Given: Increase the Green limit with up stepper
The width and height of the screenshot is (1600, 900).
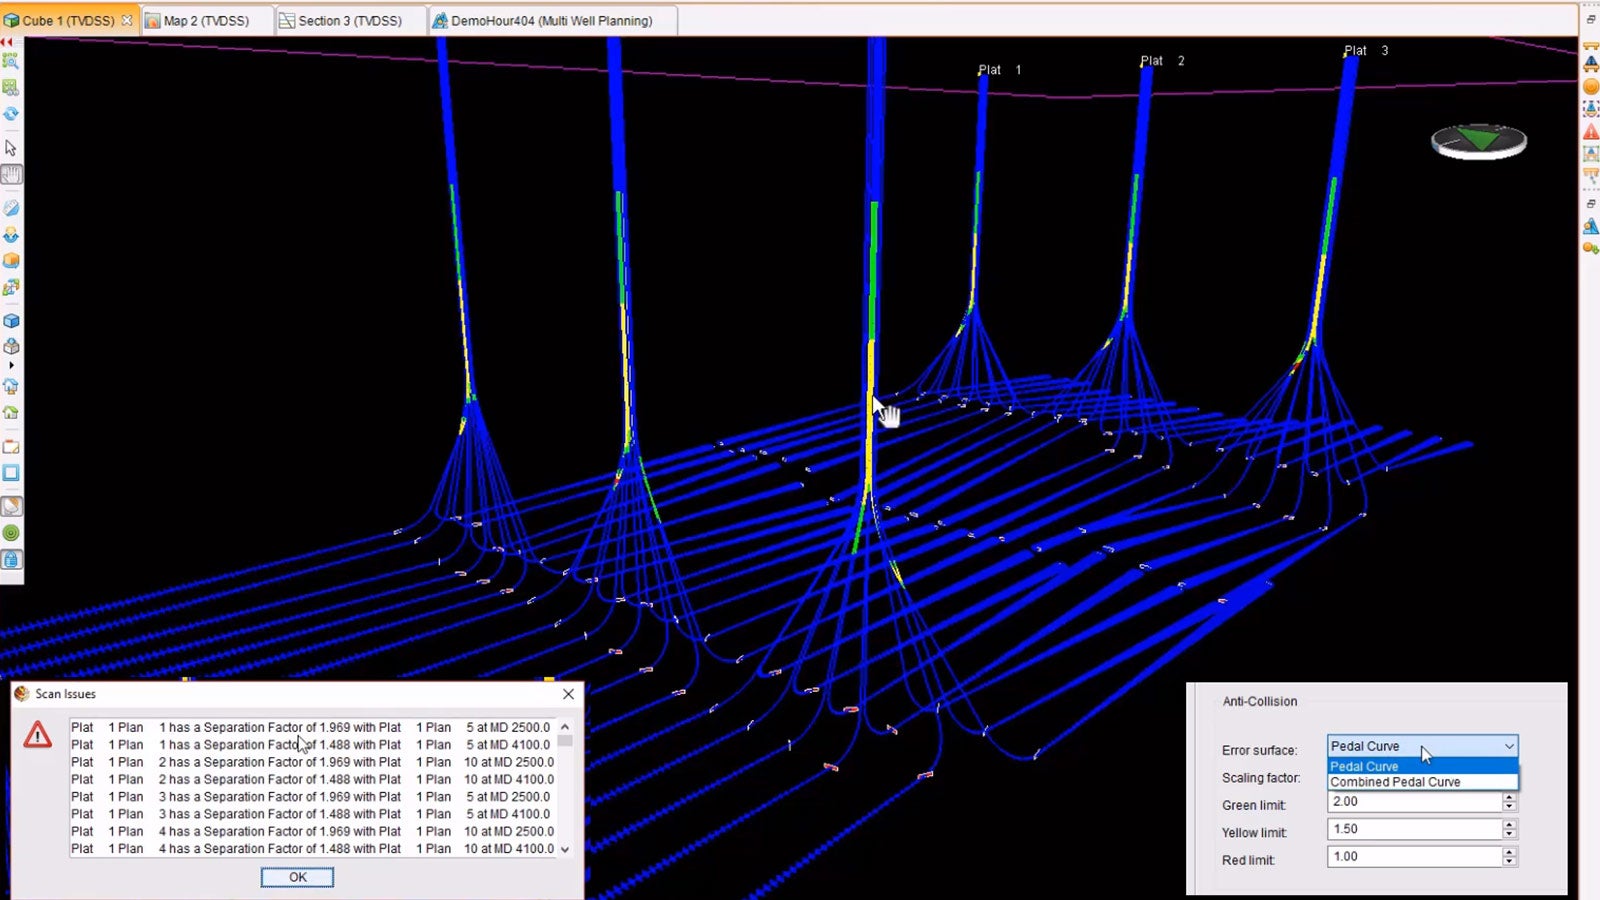Looking at the screenshot, I should click(1510, 797).
